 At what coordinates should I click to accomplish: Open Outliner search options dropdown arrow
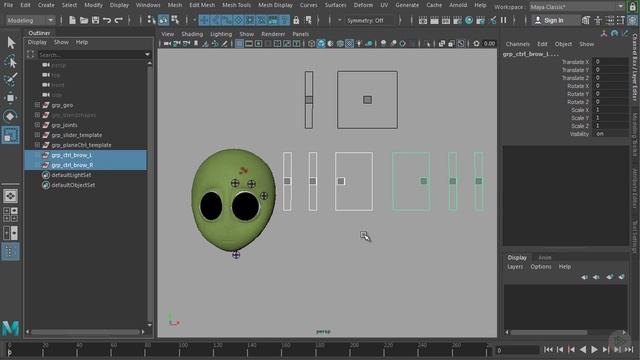(147, 54)
